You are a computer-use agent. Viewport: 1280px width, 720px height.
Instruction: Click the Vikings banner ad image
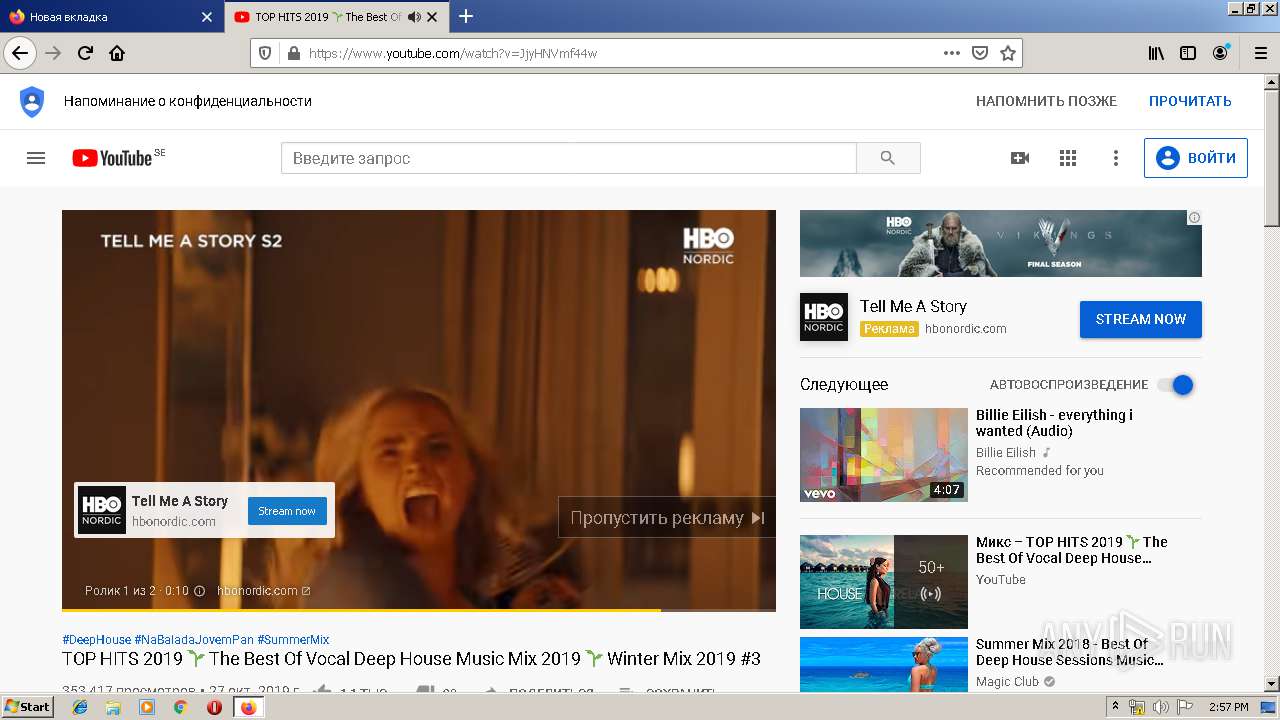[1001, 243]
